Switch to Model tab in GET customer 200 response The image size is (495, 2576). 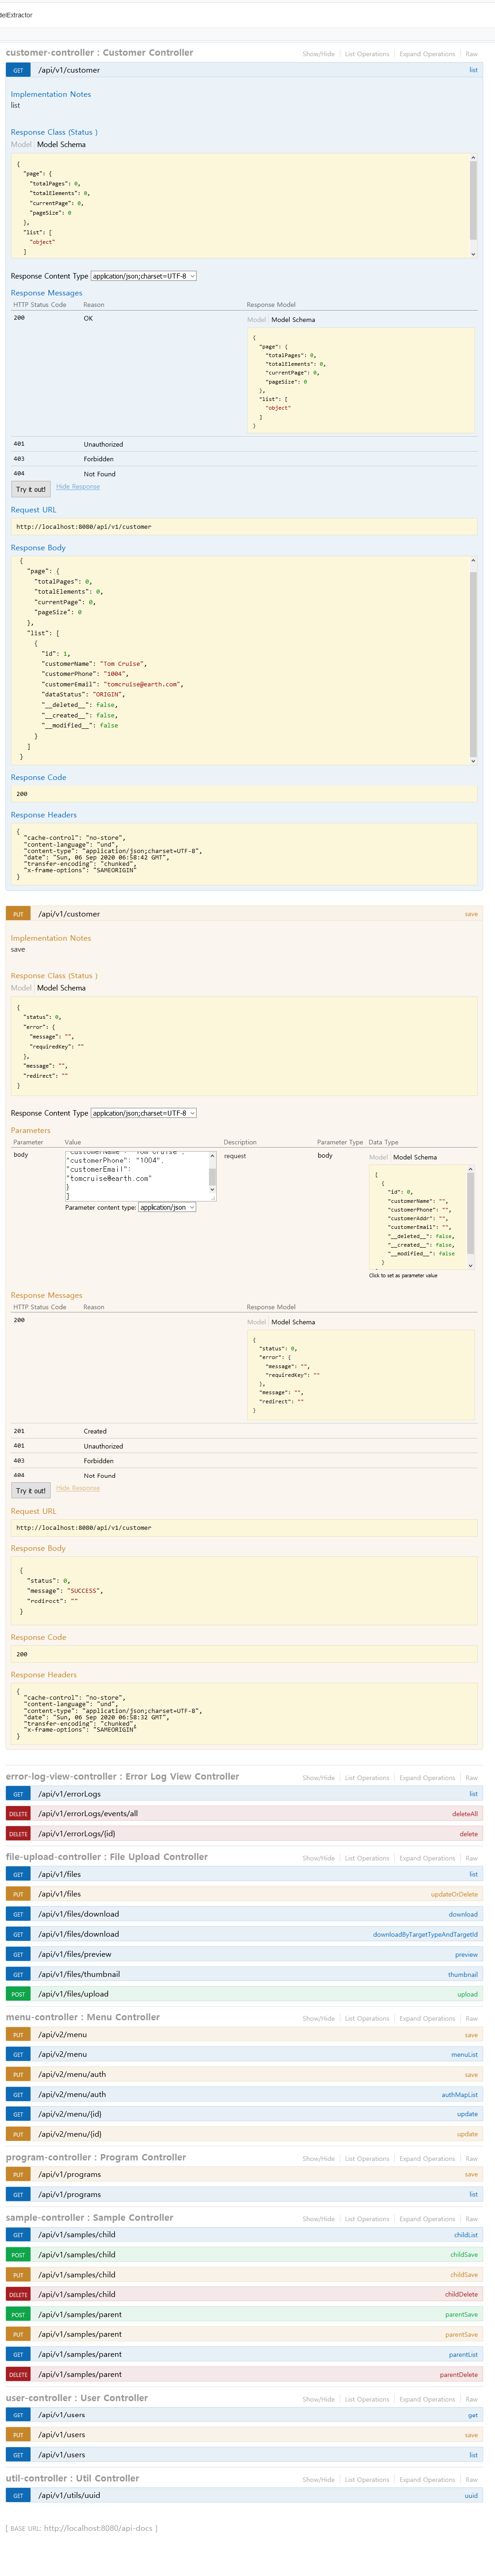click(x=256, y=320)
